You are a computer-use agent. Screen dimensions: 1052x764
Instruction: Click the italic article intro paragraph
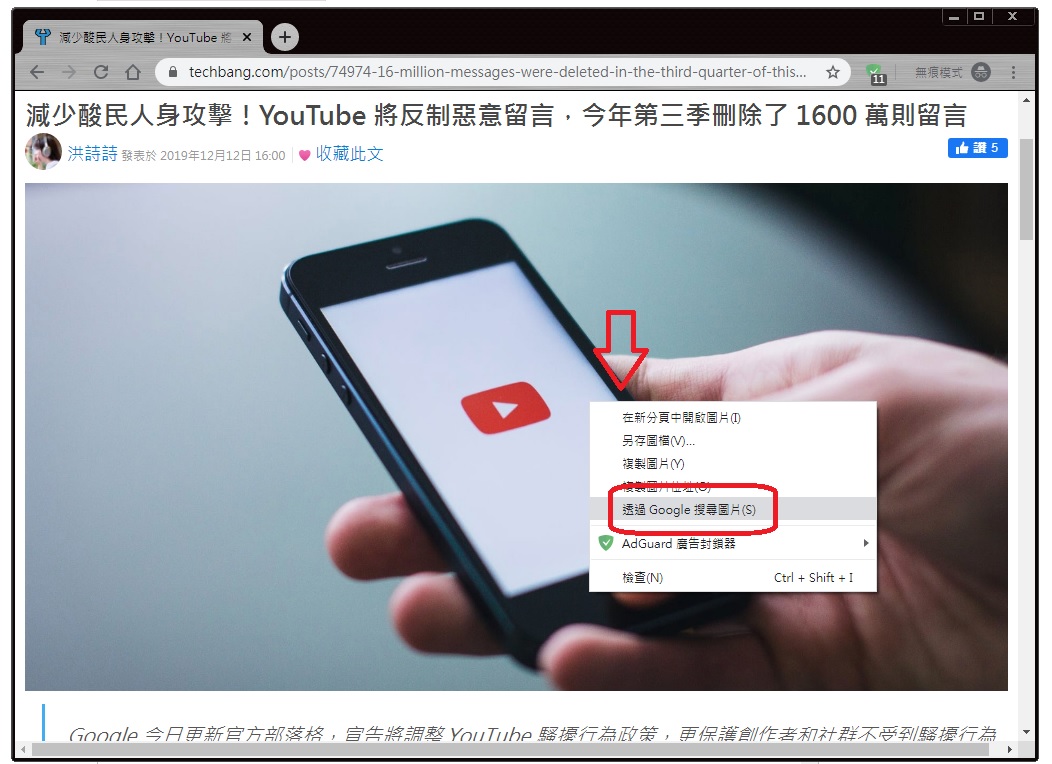coord(532,734)
